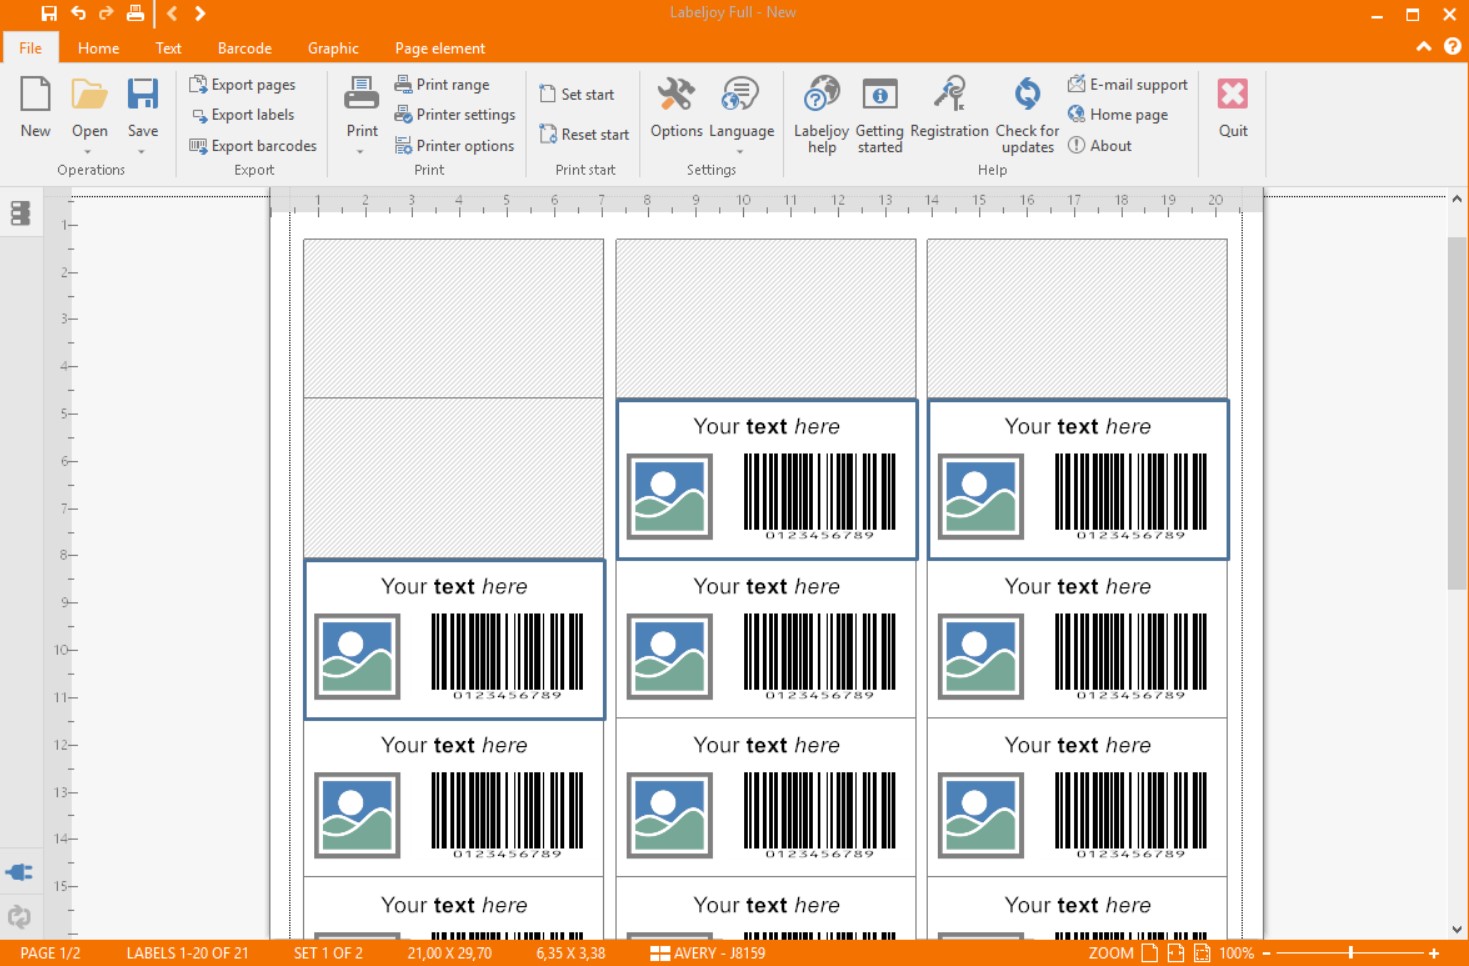Click the picture placeholder in the selected first-column label

tap(357, 656)
